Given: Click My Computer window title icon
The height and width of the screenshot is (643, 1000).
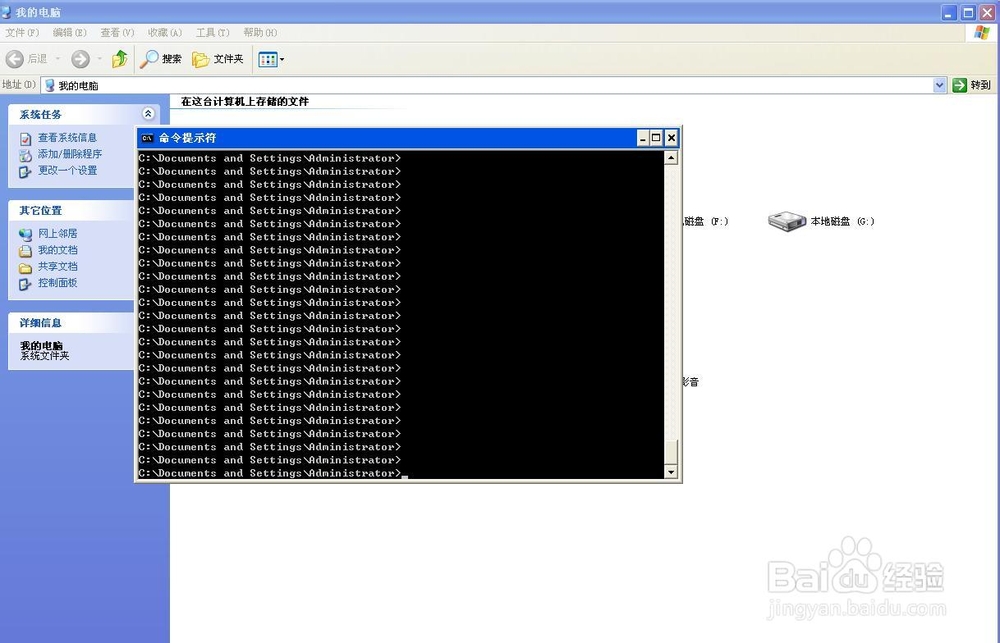Looking at the screenshot, I should 6,11.
